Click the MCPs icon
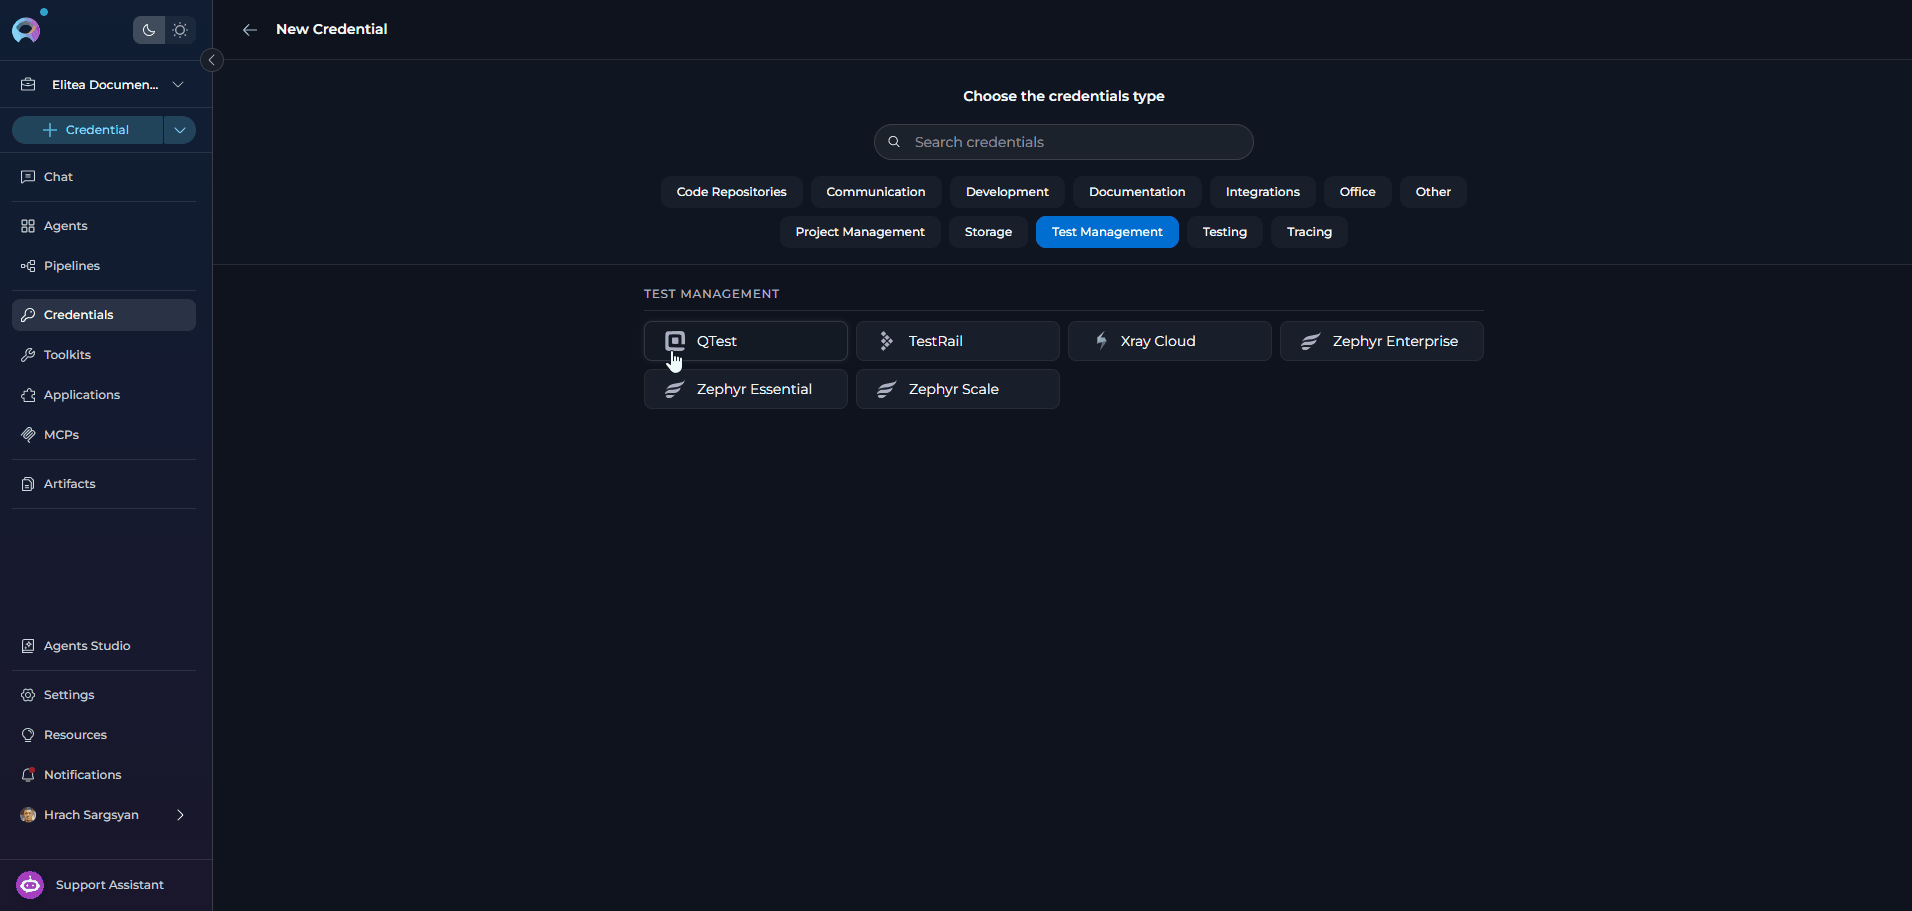Viewport: 1912px width, 911px height. pos(28,435)
